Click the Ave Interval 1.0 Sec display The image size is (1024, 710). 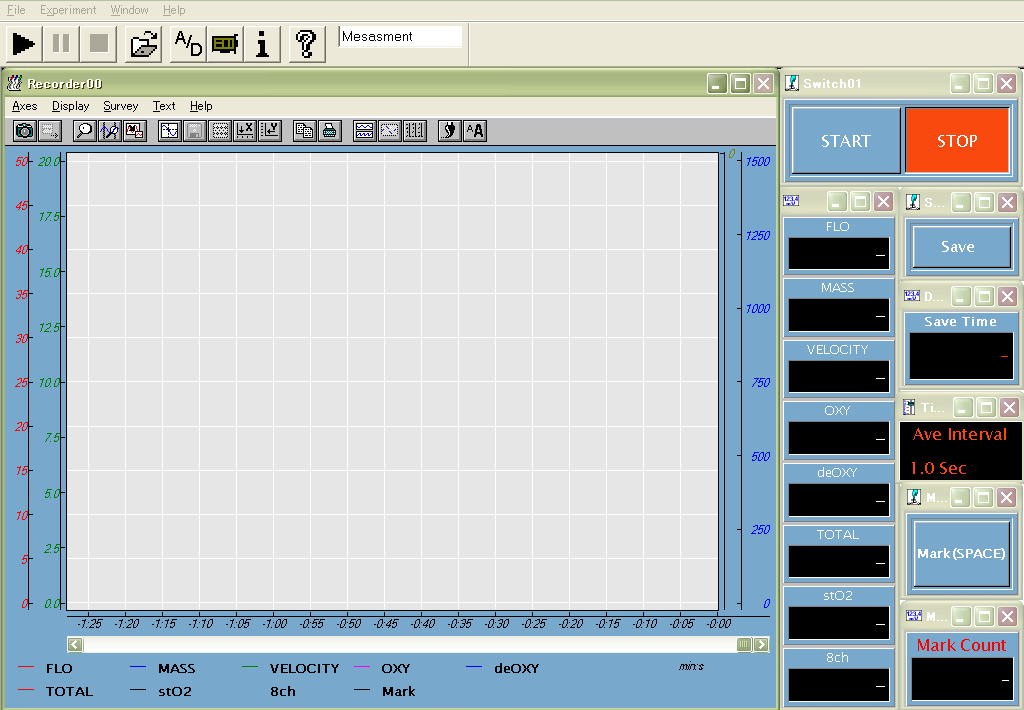tap(960, 451)
